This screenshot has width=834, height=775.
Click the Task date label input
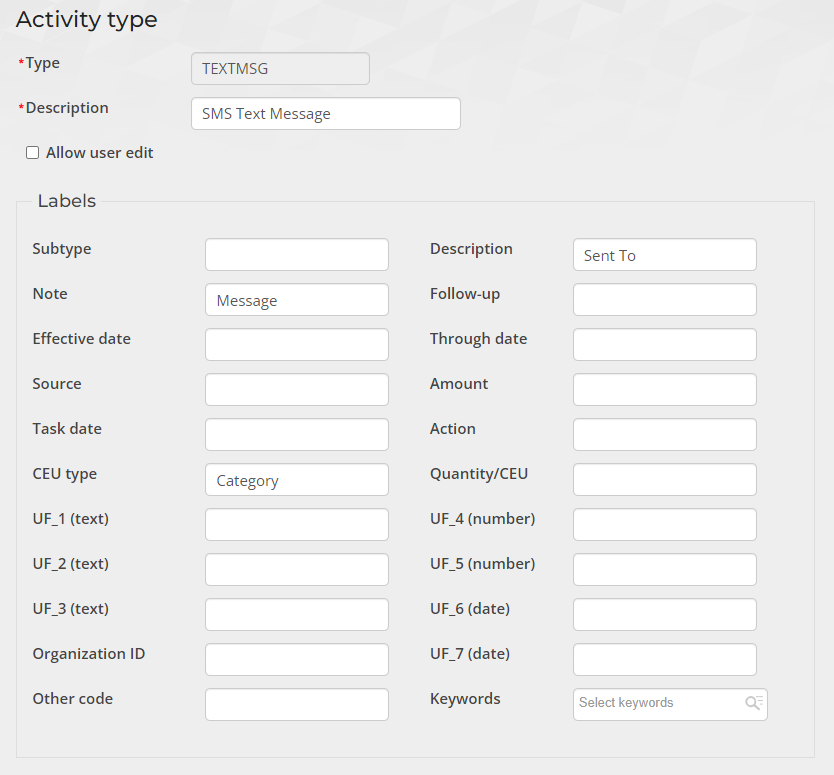296,435
